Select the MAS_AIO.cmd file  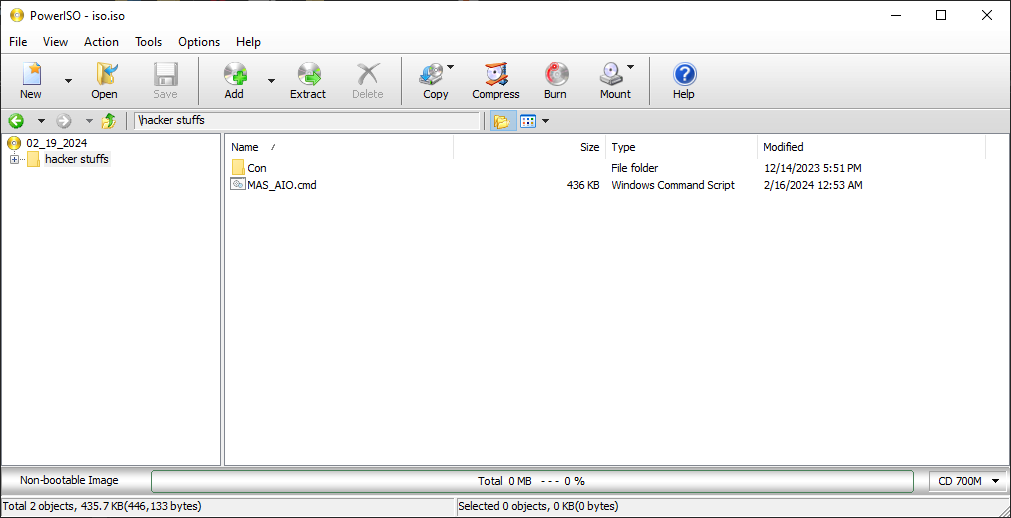point(282,185)
